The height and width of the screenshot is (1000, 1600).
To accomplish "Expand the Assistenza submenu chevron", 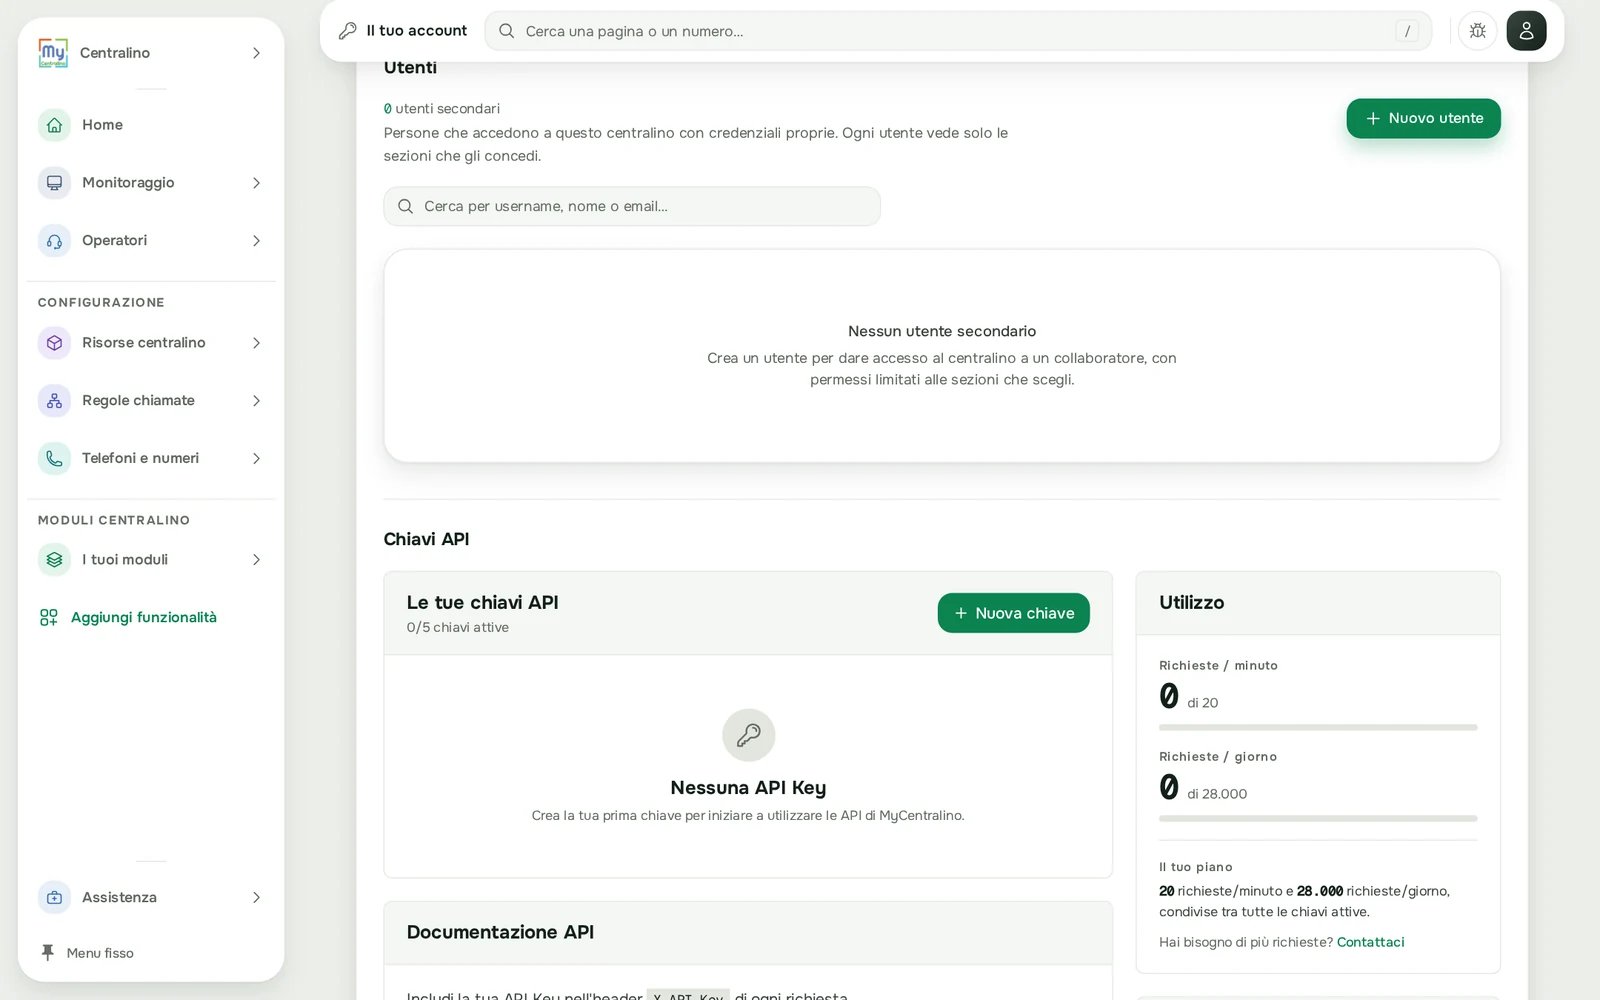I will click(x=256, y=898).
